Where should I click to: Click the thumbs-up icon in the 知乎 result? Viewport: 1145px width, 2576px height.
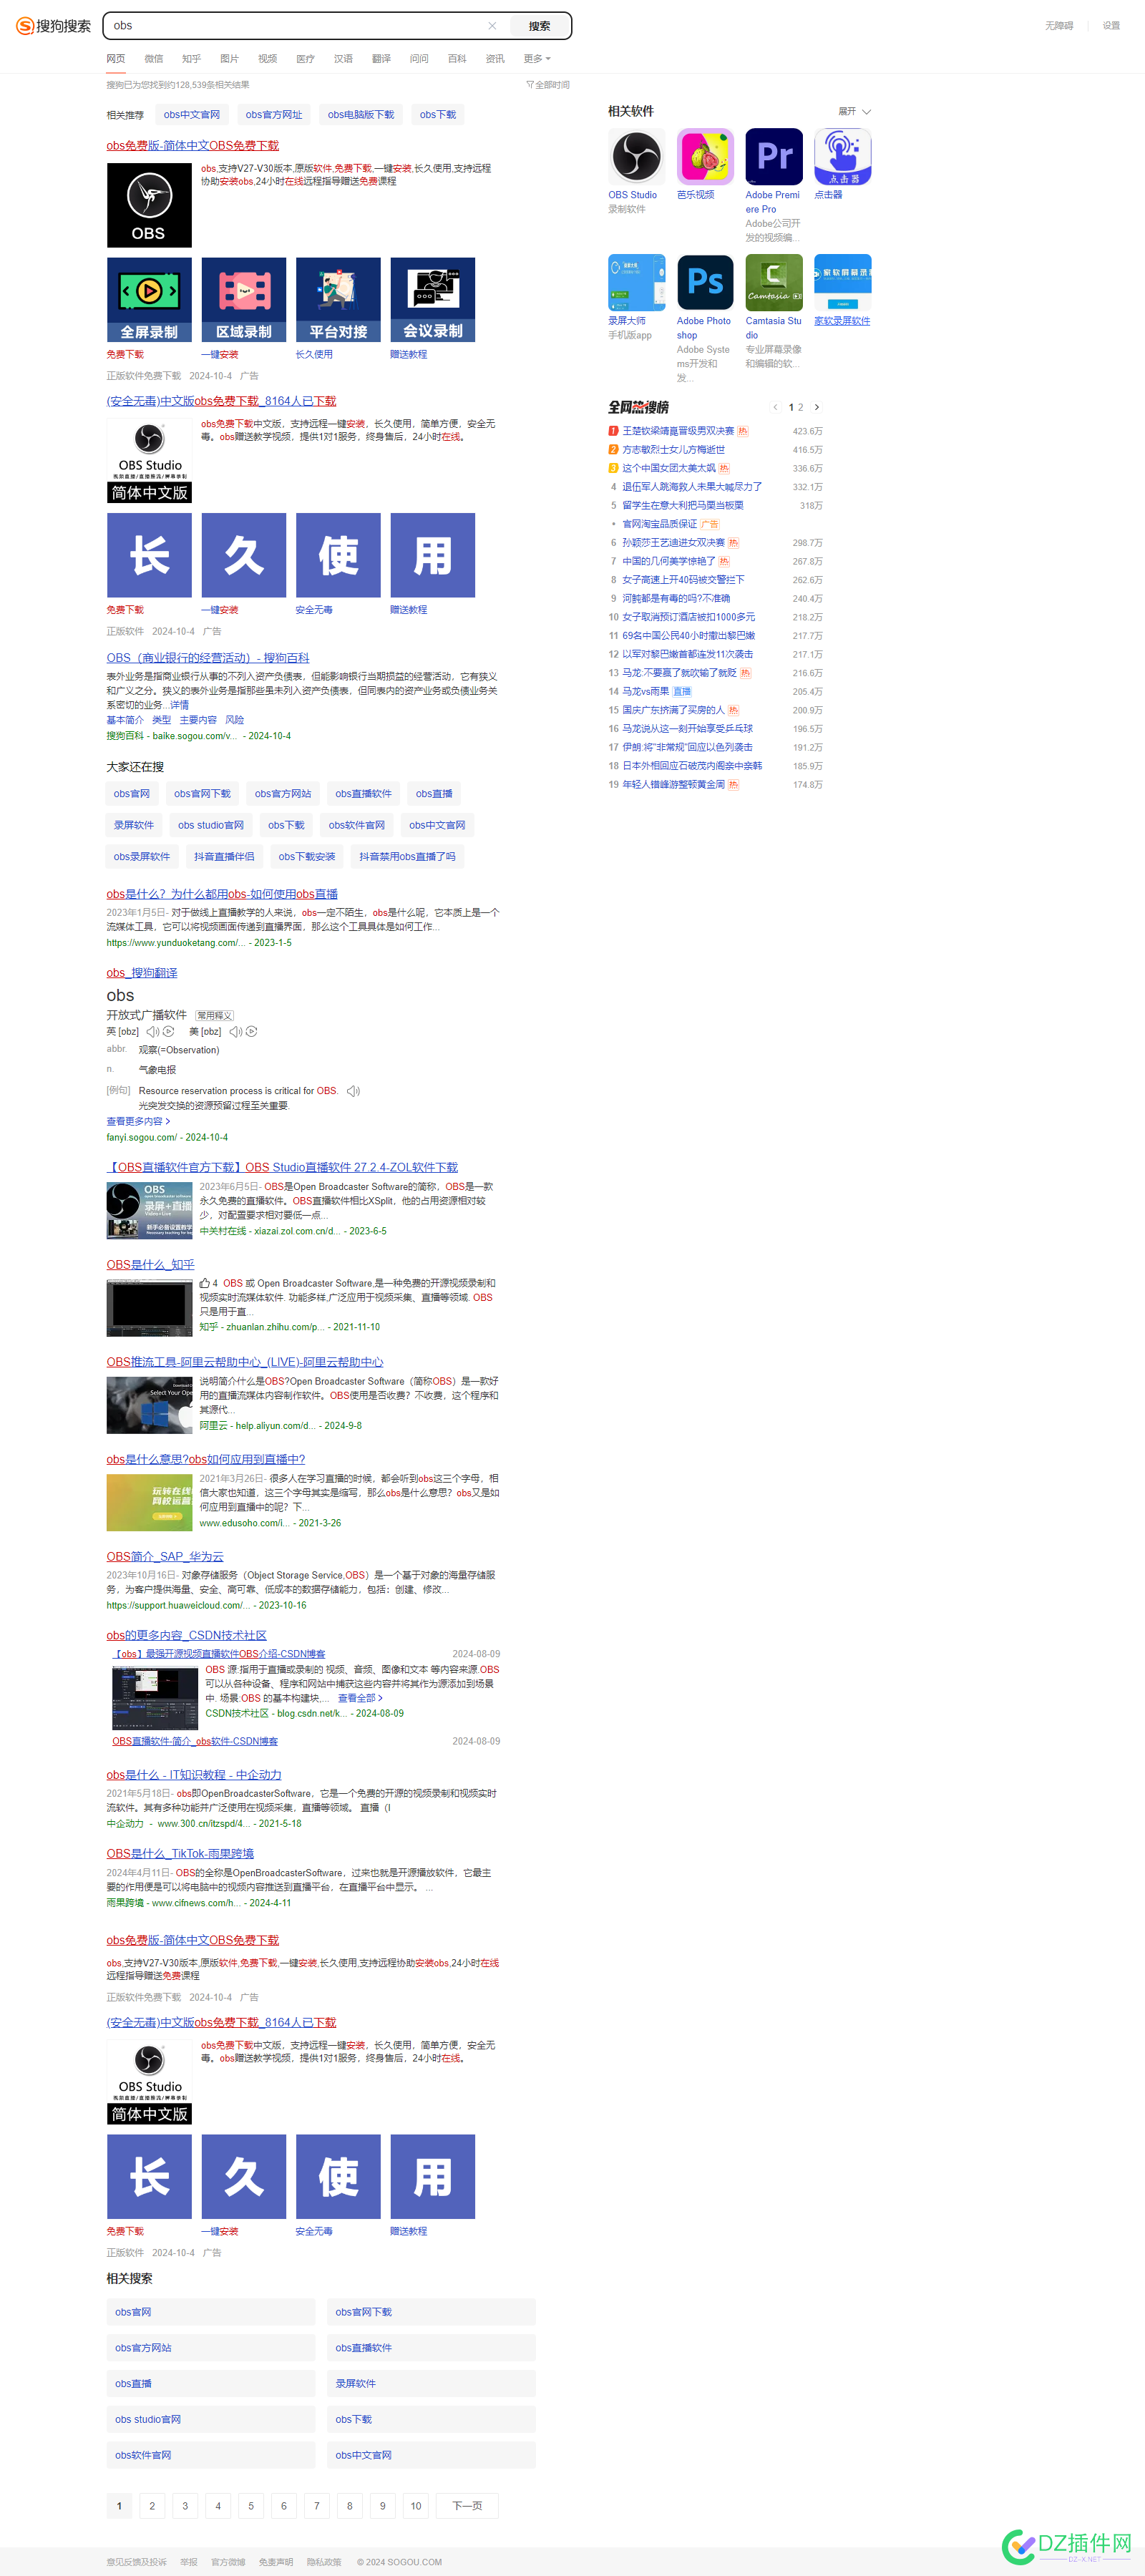click(x=205, y=1283)
